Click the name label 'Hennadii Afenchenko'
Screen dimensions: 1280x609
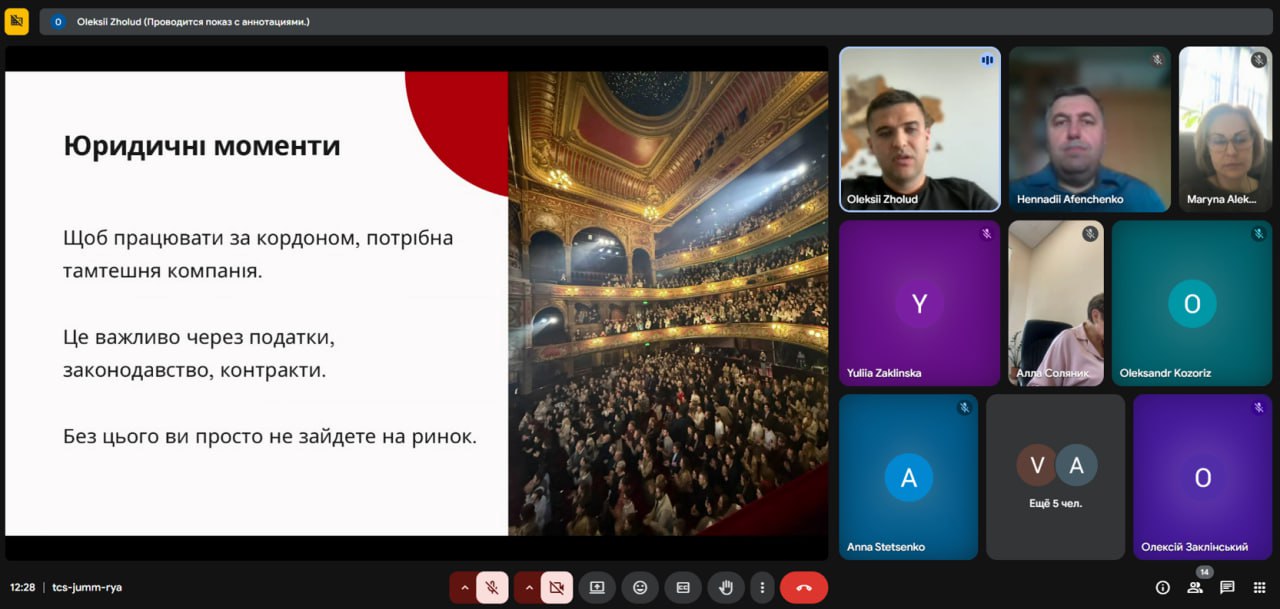pos(1070,199)
